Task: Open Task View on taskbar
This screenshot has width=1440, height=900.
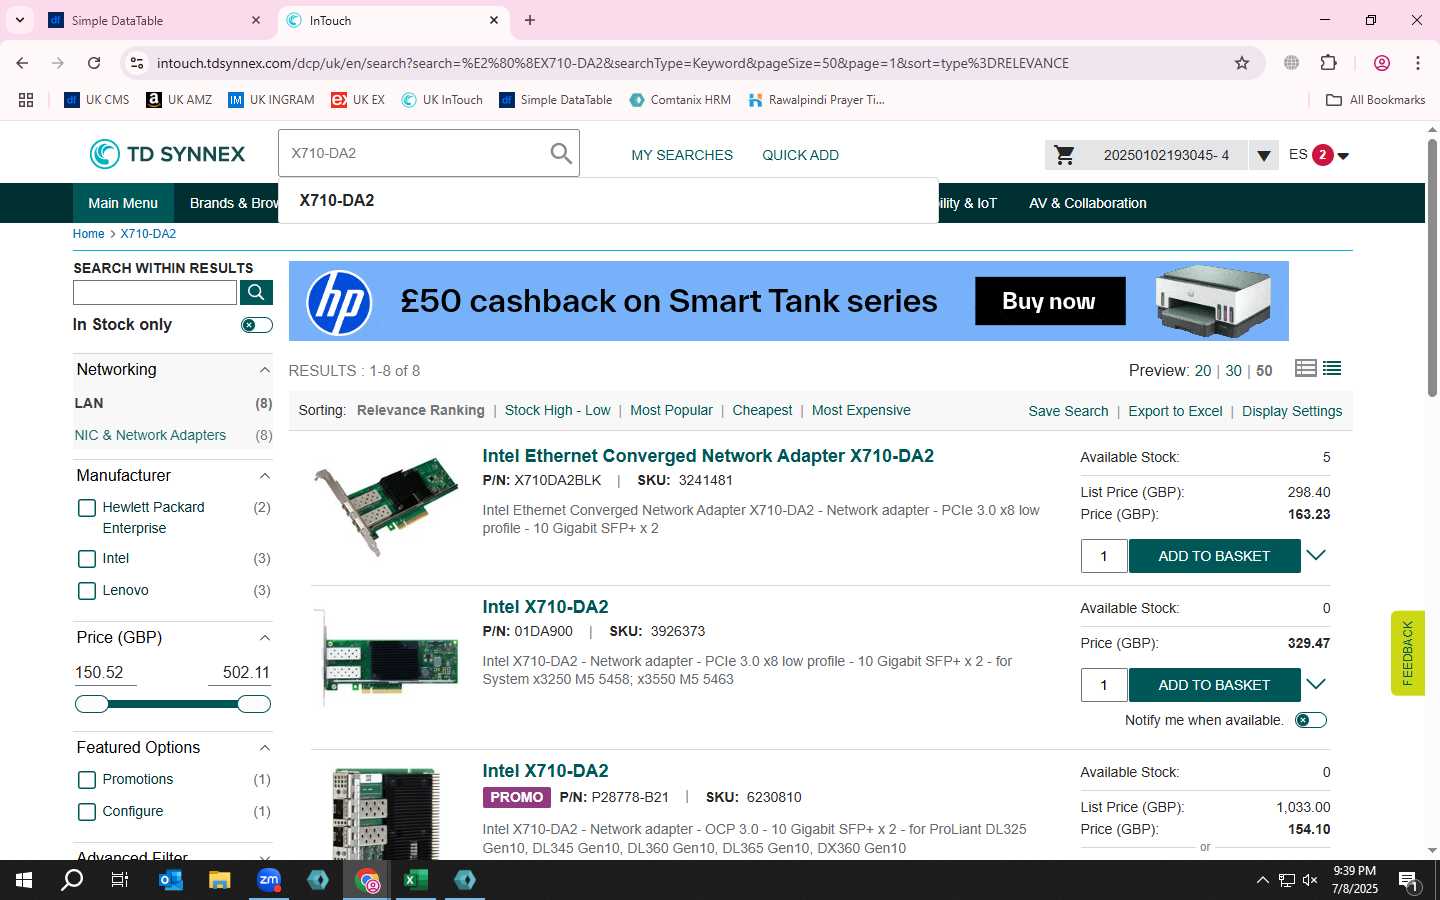Action: pyautogui.click(x=120, y=880)
